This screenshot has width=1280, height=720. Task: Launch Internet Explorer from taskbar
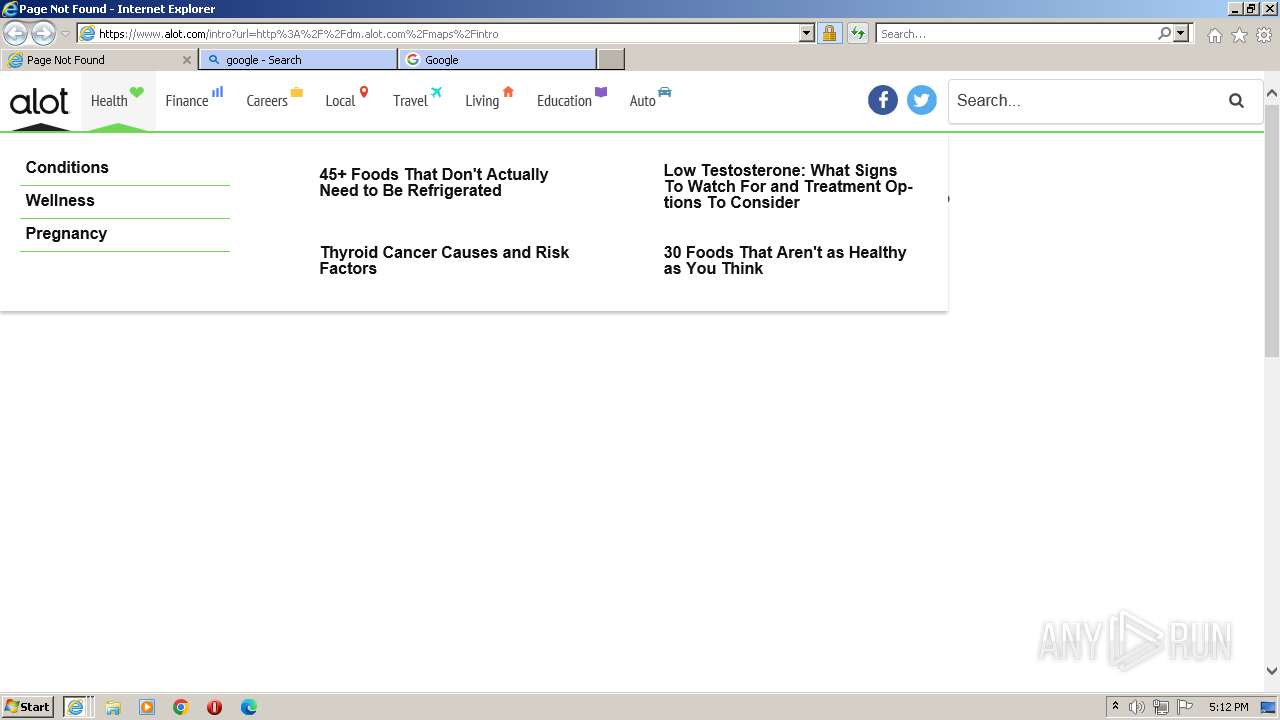[x=76, y=707]
